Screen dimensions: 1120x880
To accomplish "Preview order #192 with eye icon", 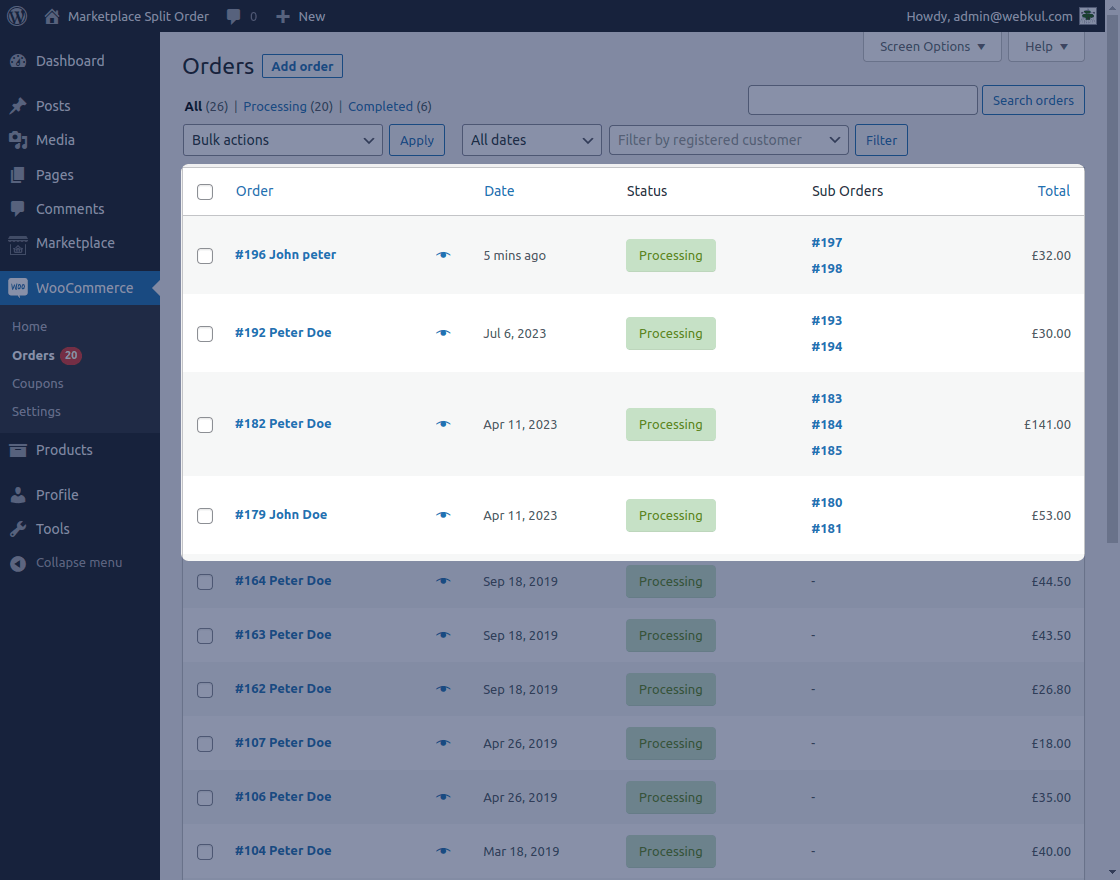I will tap(443, 333).
